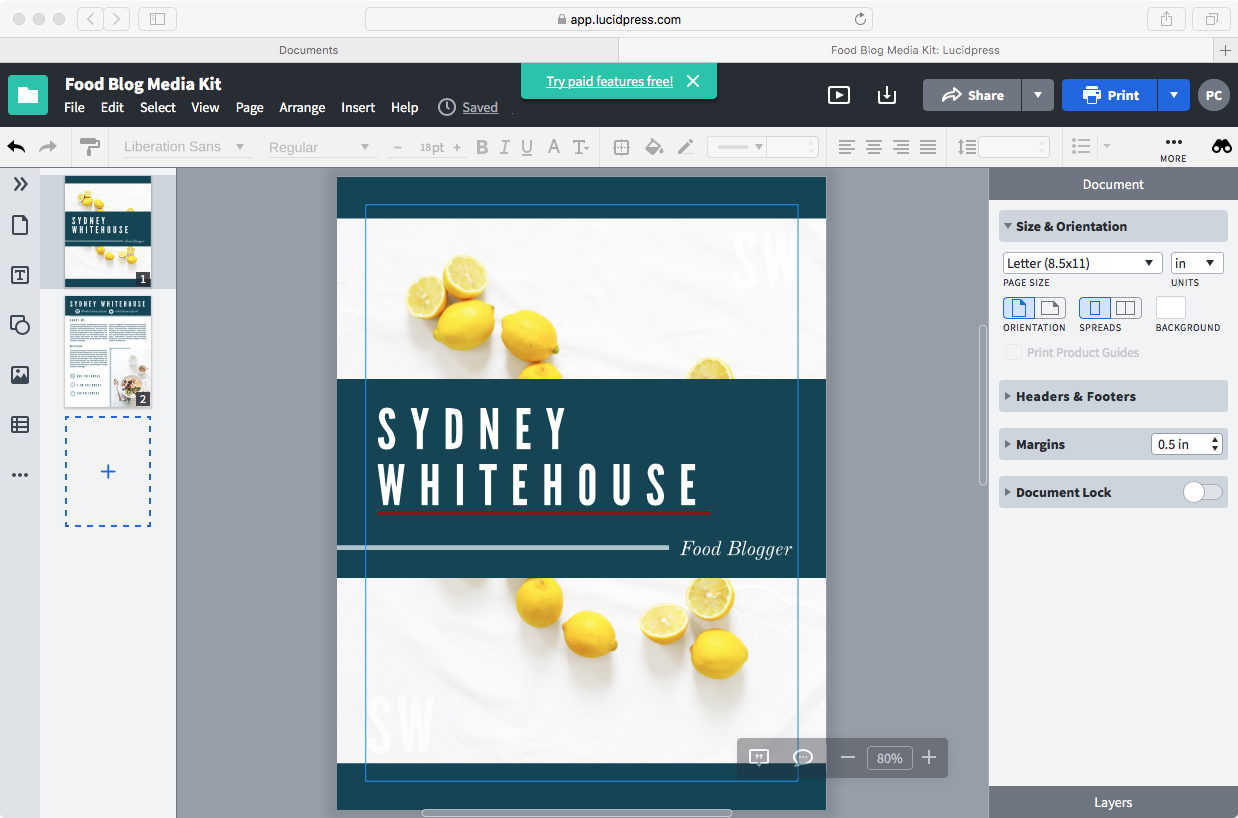
Task: Select the format painter roller tool
Action: [x=90, y=147]
